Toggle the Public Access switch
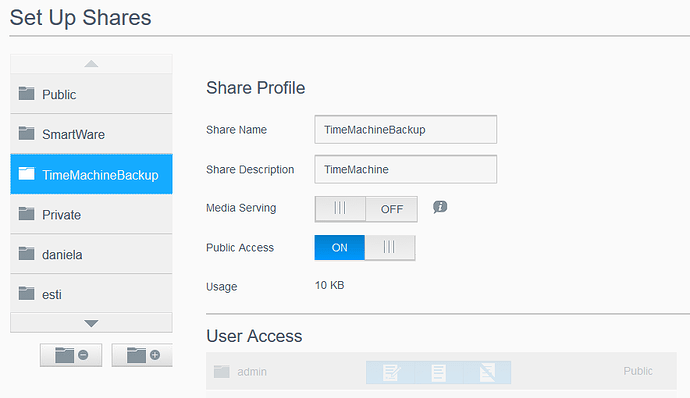The image size is (690, 398). tap(365, 247)
